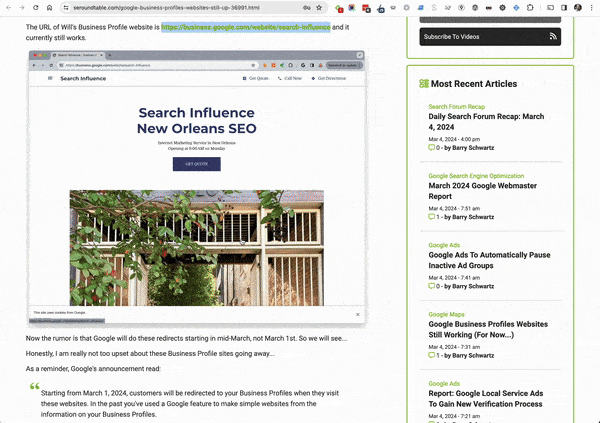Reload the page with the refresh icon
600x423 pixels.
(x=36, y=7)
